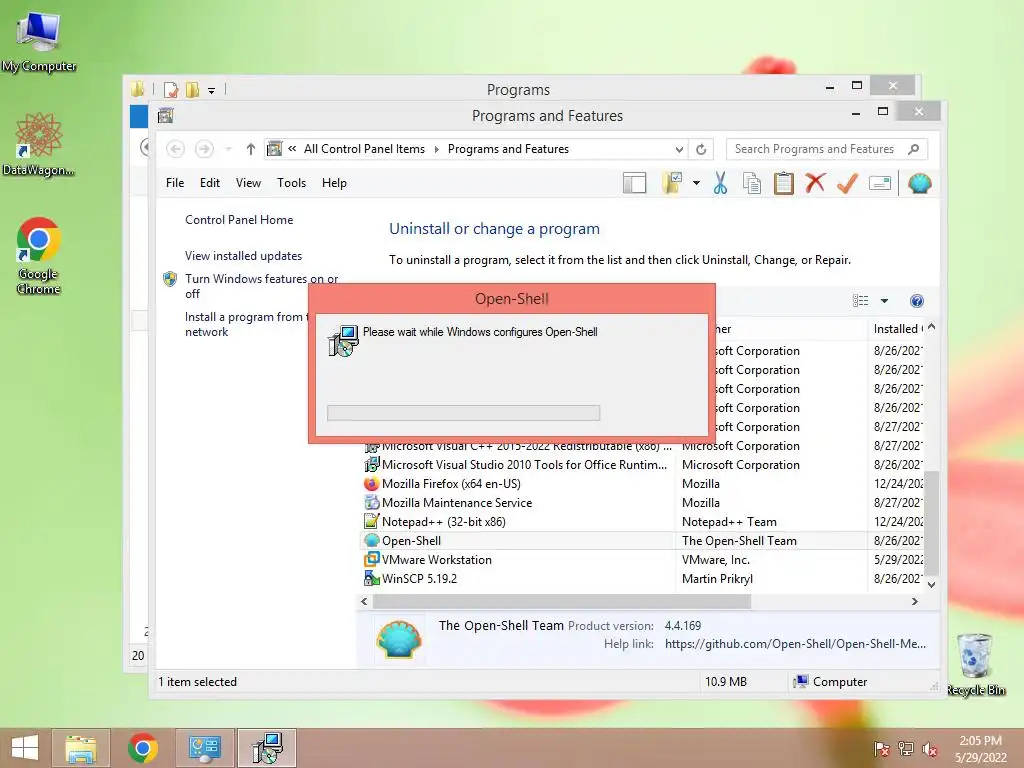Open Control Panel Home link
Screen dimensions: 1024x768
click(239, 220)
